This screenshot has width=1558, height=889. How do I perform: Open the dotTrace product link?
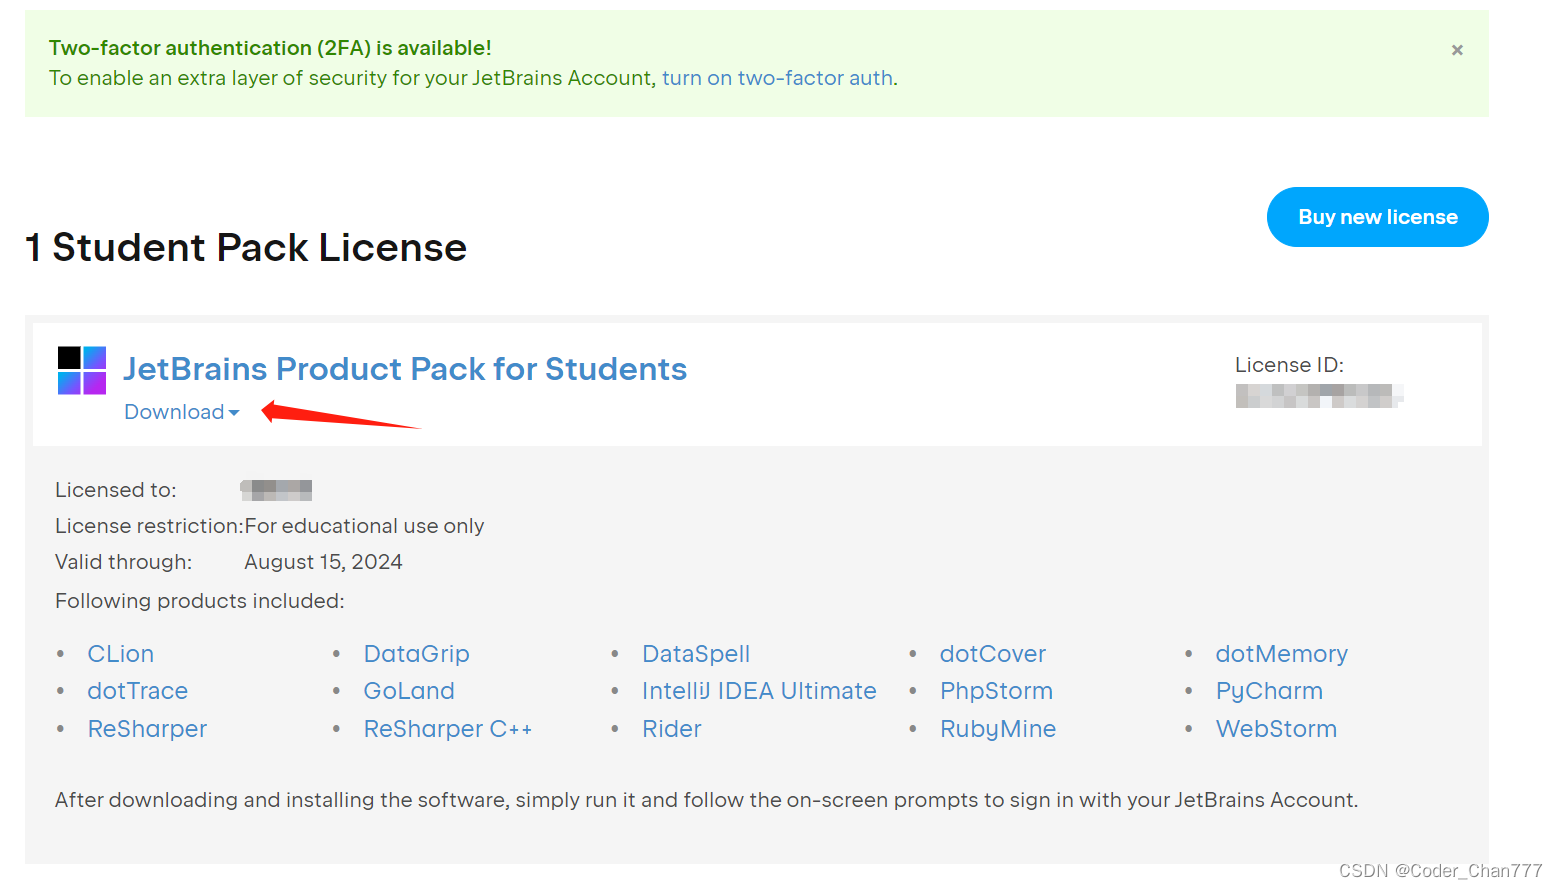138,691
